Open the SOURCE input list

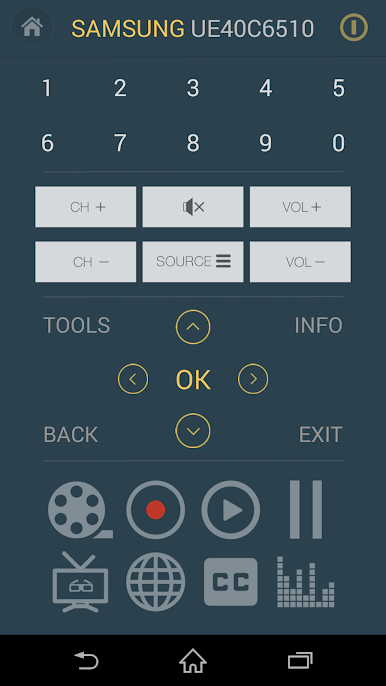click(193, 261)
